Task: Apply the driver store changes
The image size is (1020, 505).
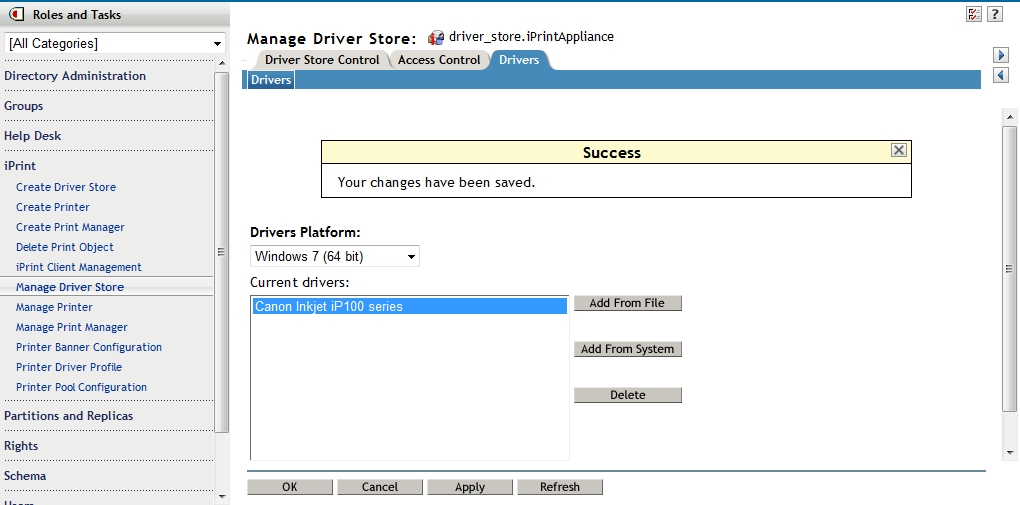Action: coord(470,487)
